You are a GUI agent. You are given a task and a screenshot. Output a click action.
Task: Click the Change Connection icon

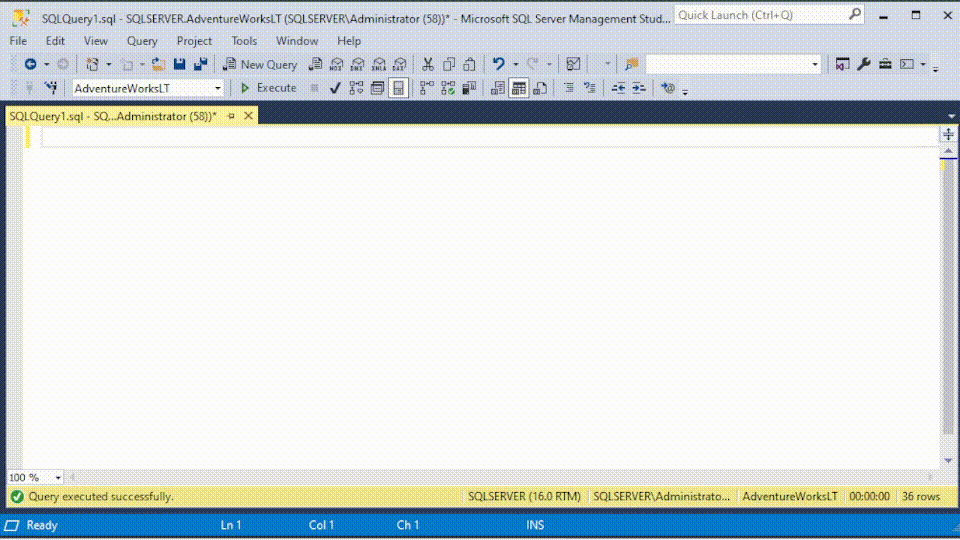(x=51, y=88)
